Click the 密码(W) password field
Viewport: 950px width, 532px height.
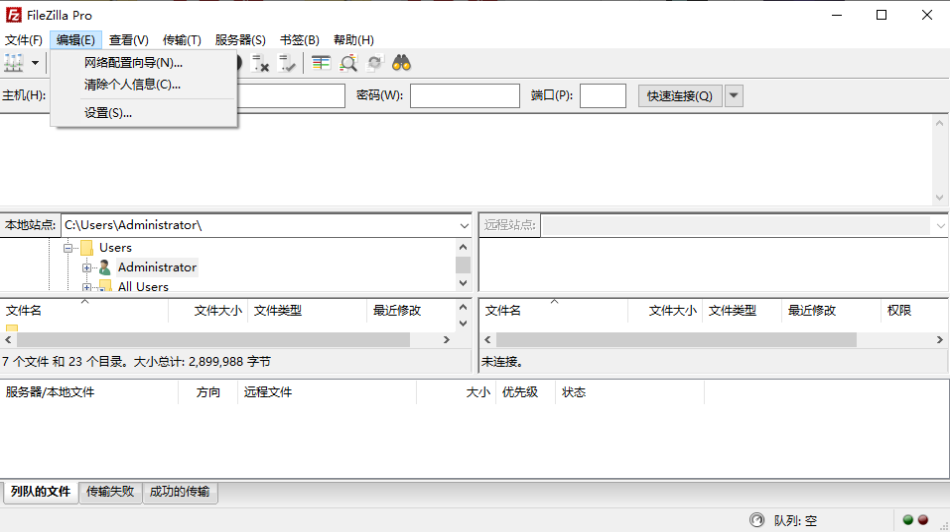click(465, 96)
